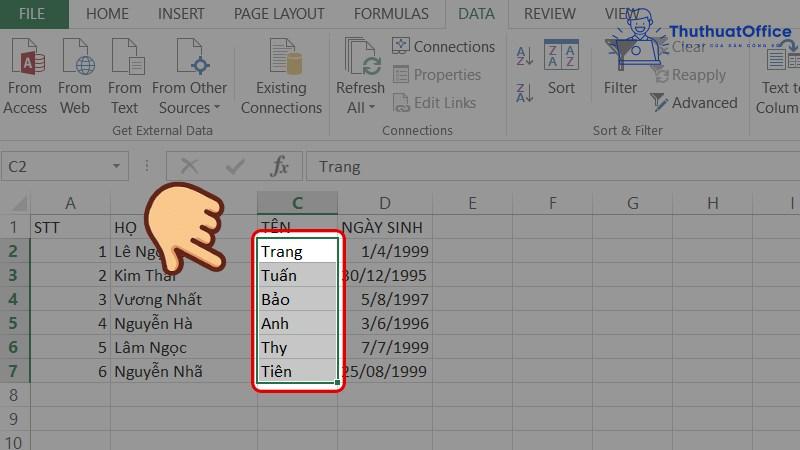Sort A to Z ascending
The image size is (800, 450).
(524, 56)
